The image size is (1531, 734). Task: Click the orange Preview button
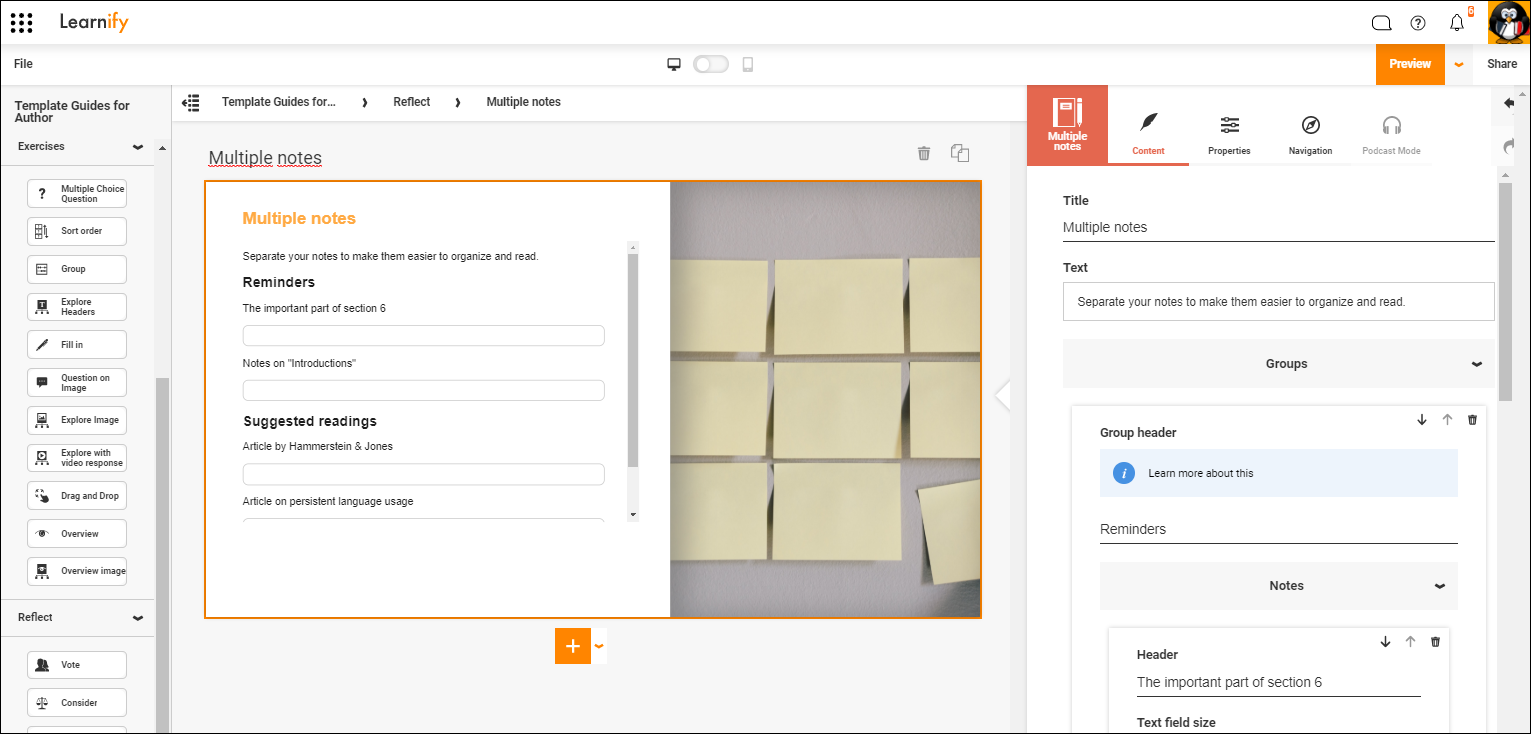pos(1410,63)
